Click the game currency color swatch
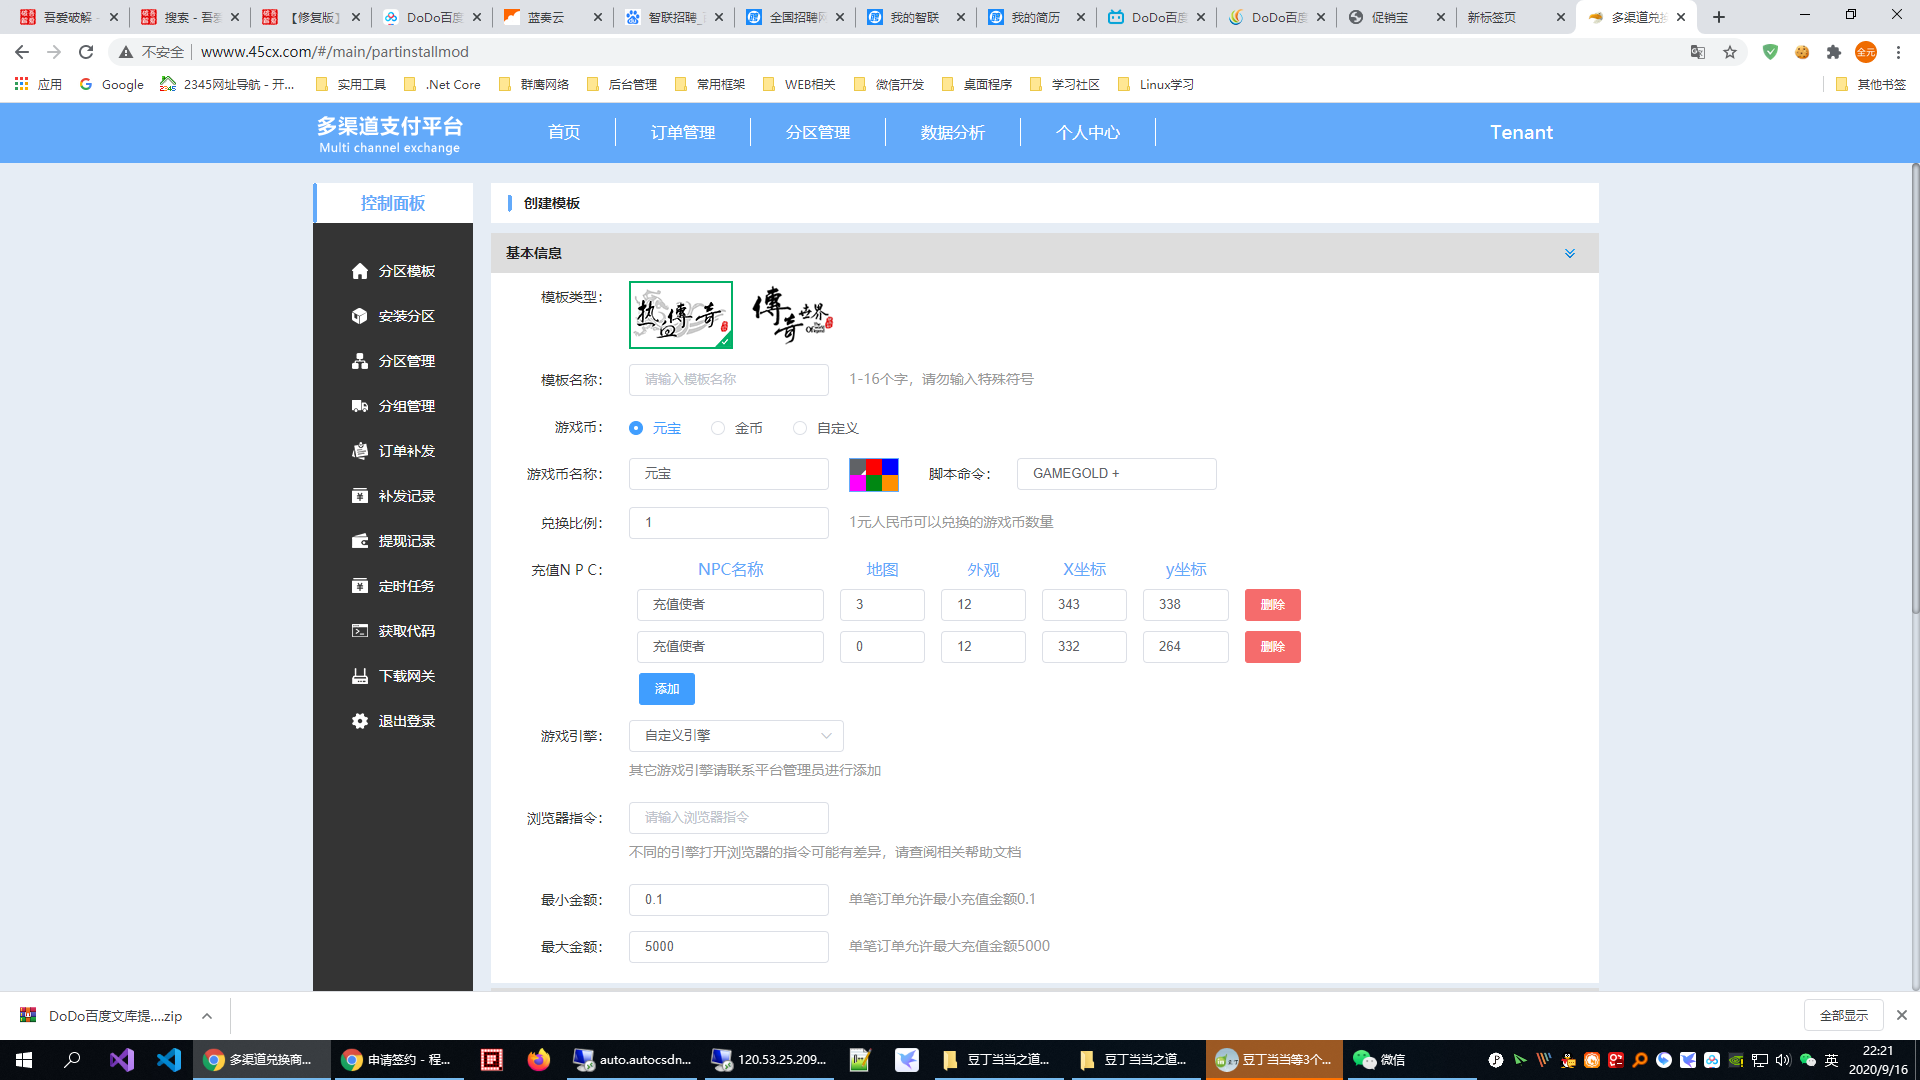1920x1080 pixels. [872, 473]
